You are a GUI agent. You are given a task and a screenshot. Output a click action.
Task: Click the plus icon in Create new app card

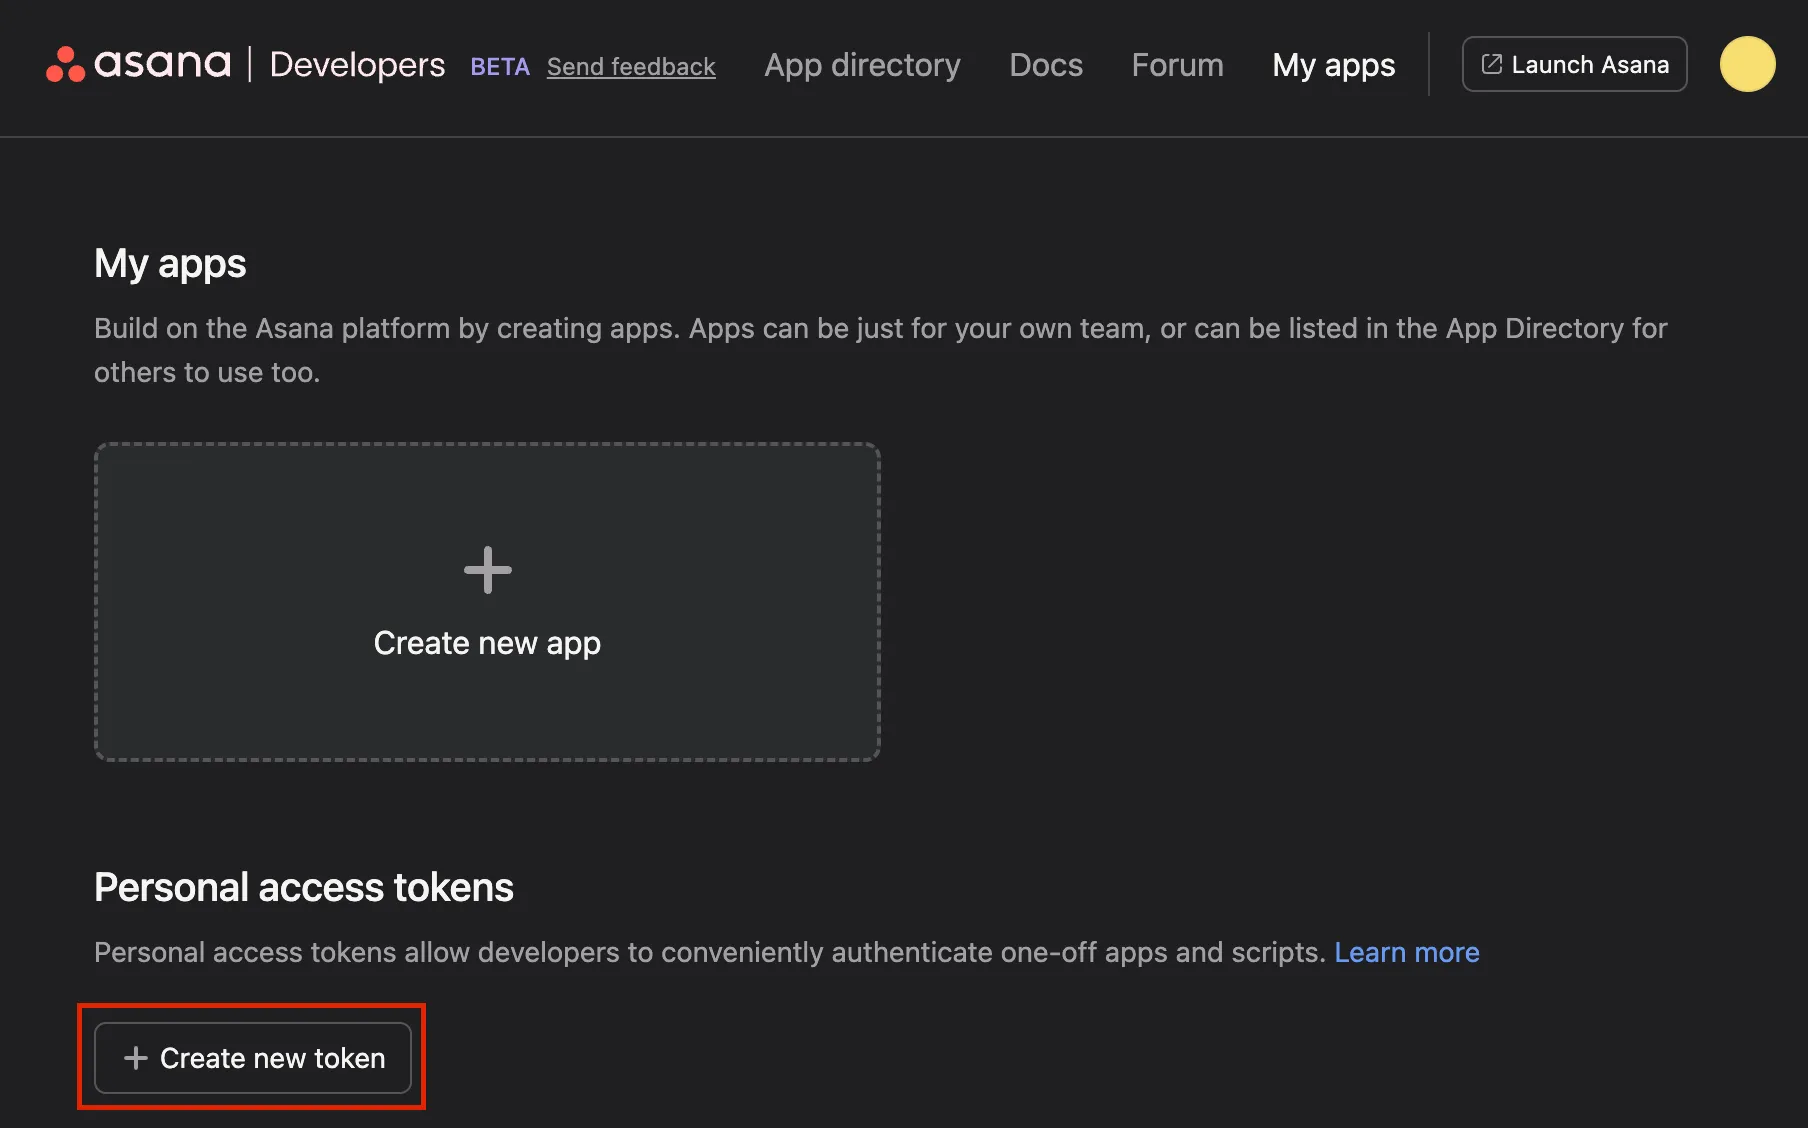point(488,570)
